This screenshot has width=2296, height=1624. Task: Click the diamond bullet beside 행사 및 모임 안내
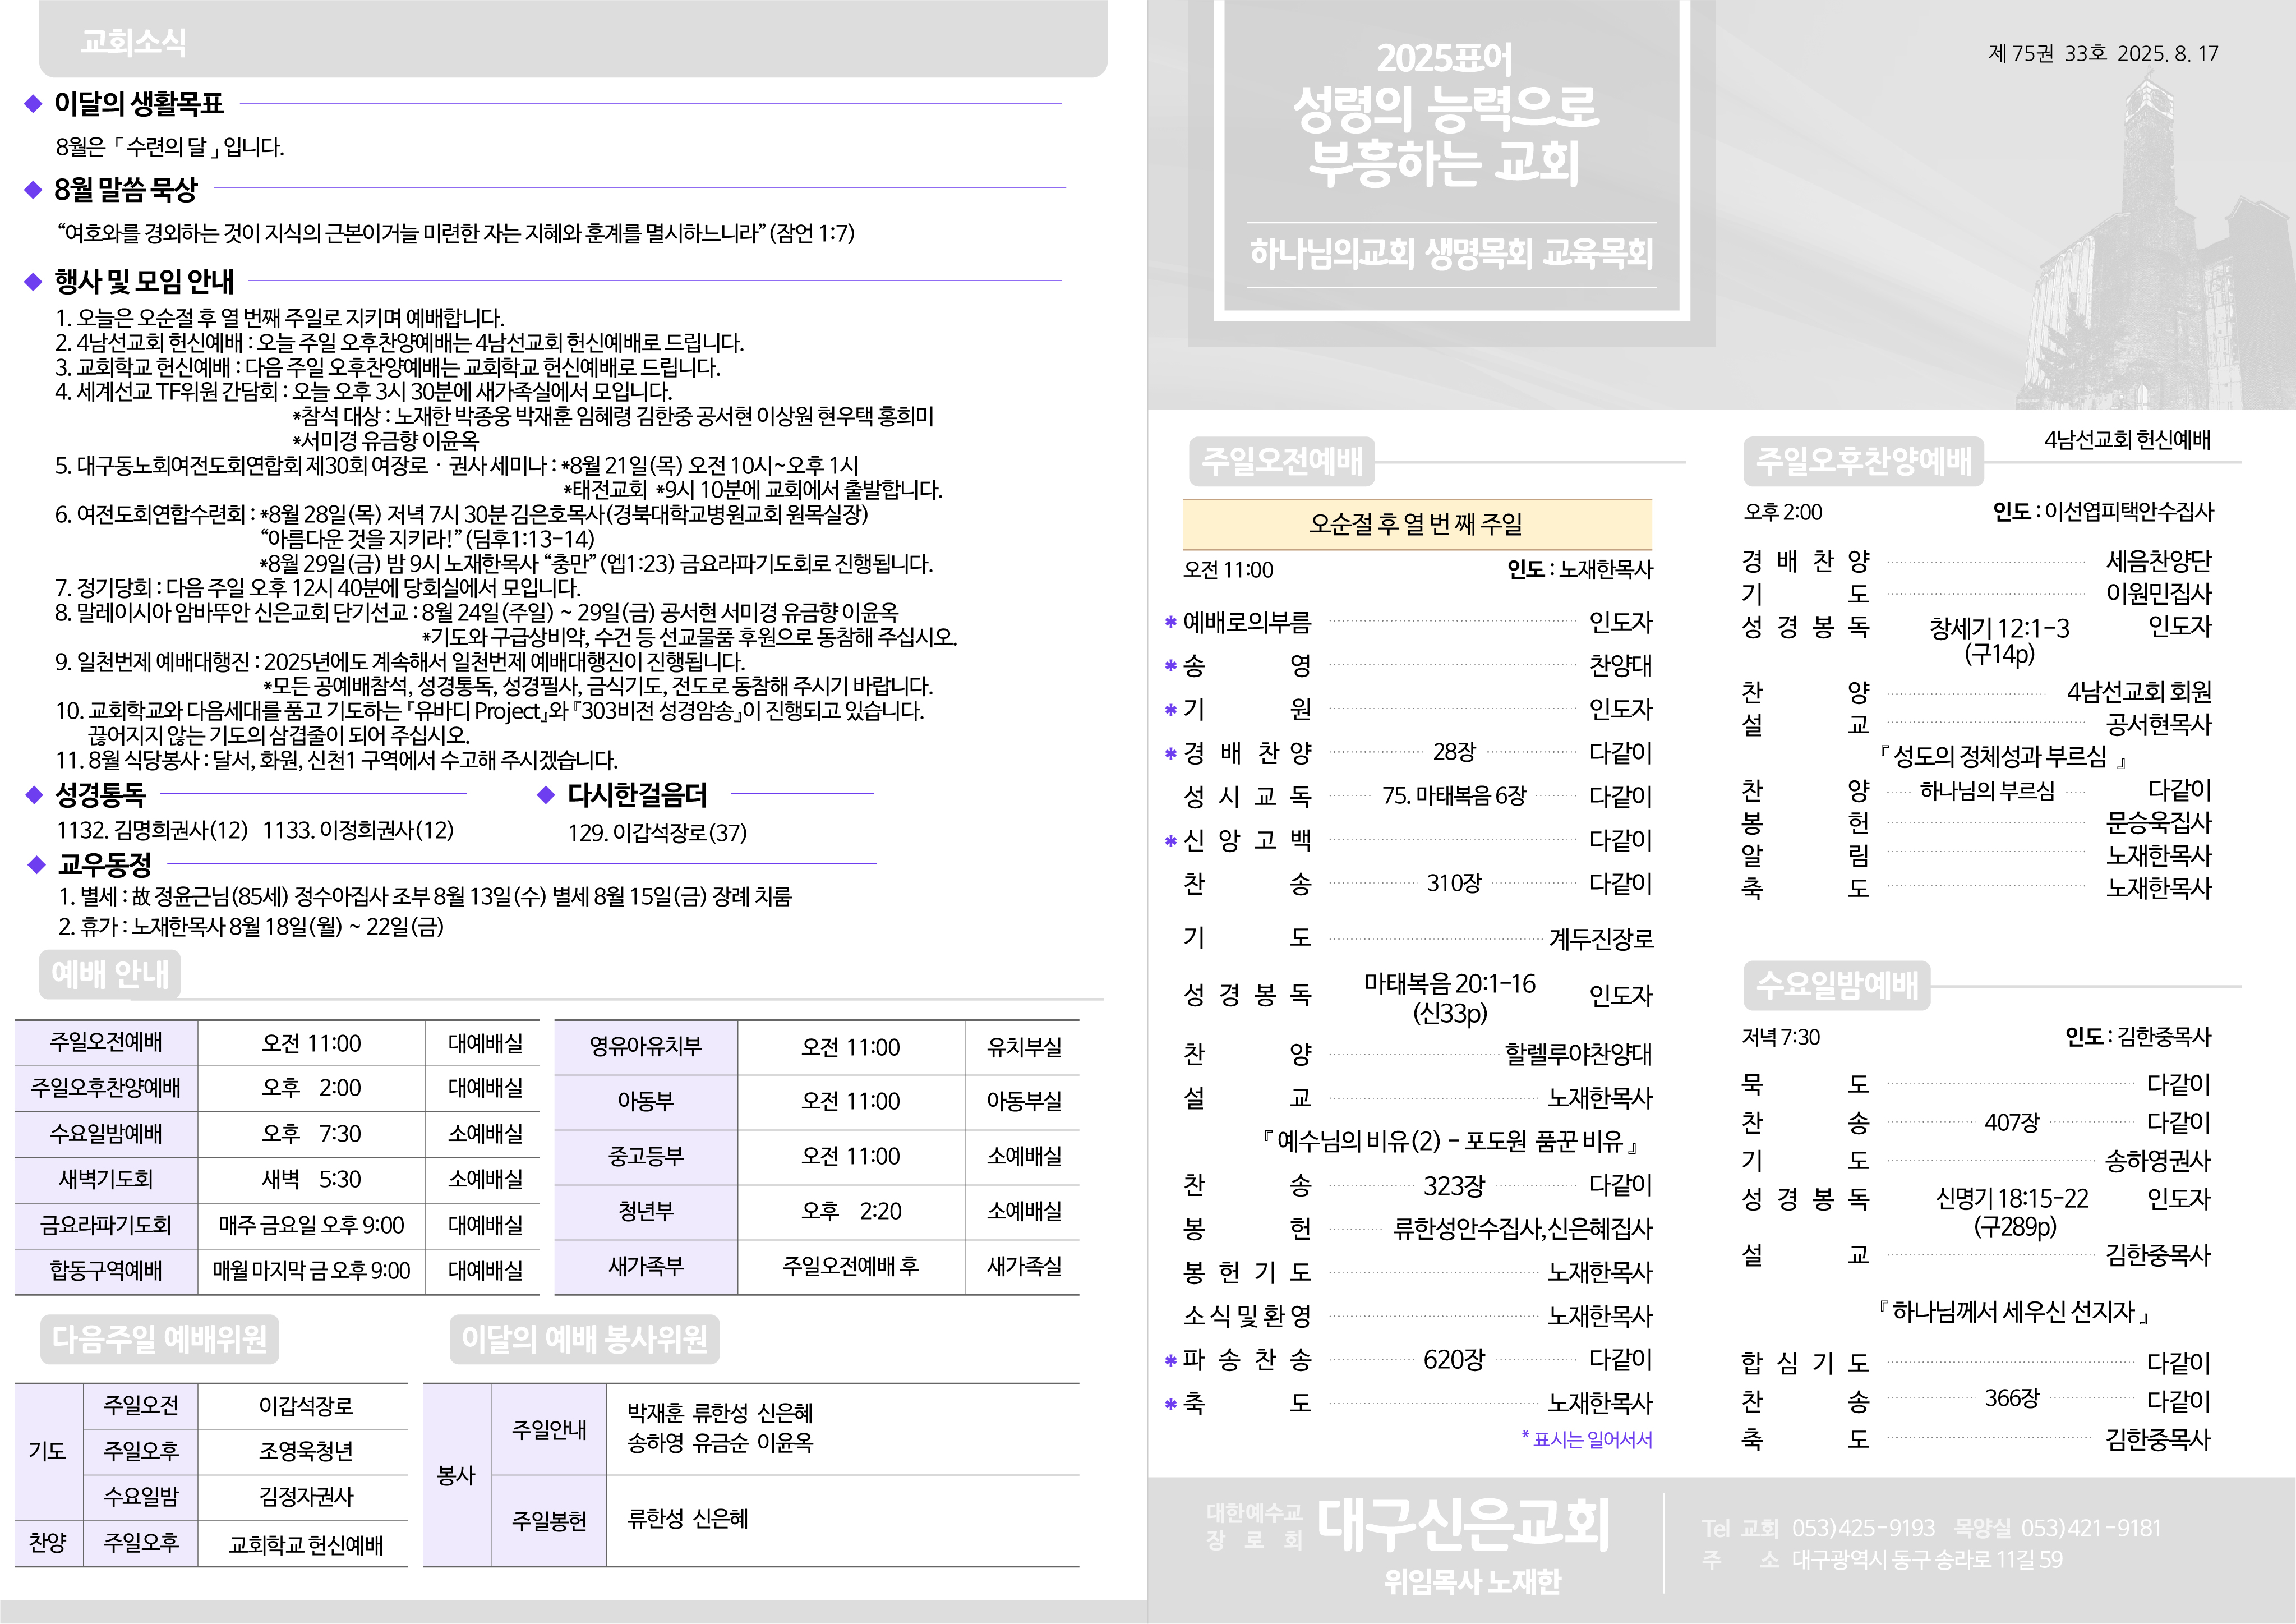(33, 282)
